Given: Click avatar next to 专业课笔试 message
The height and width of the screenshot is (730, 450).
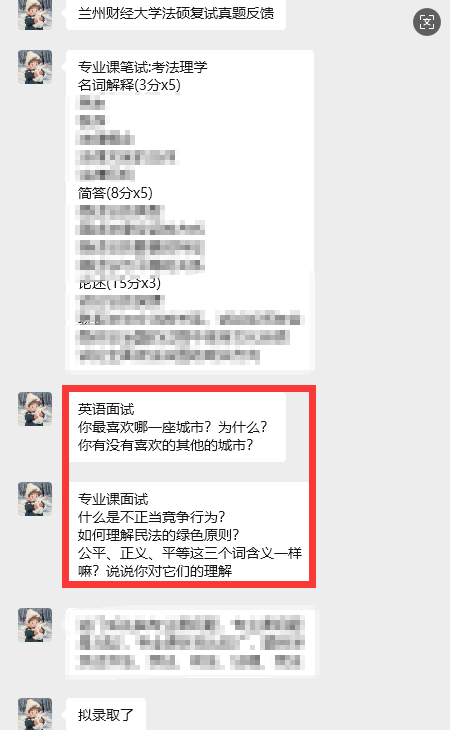Looking at the screenshot, I should (x=35, y=68).
